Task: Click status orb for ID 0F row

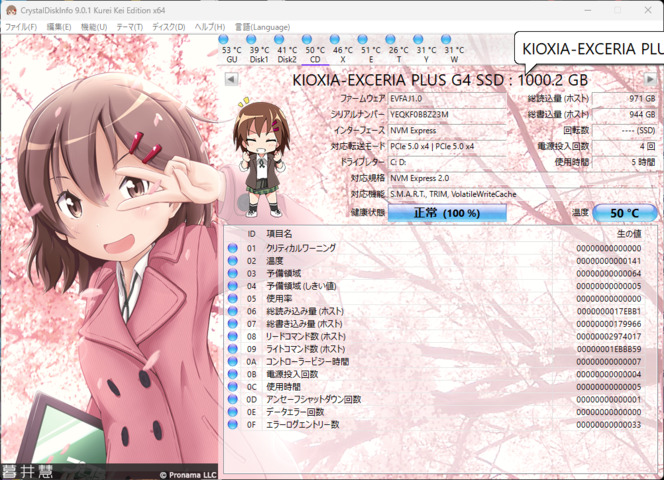Action: (232, 425)
